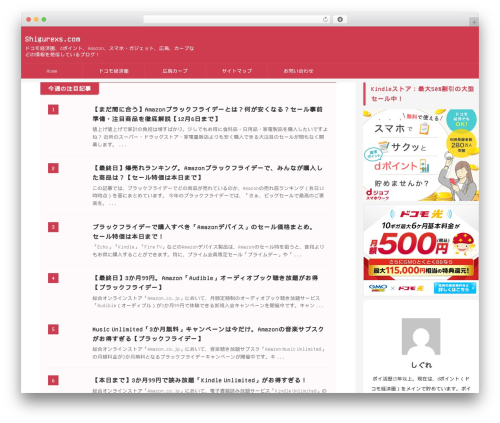Click the author name しぐれ
The image size is (500, 423).
(421, 365)
